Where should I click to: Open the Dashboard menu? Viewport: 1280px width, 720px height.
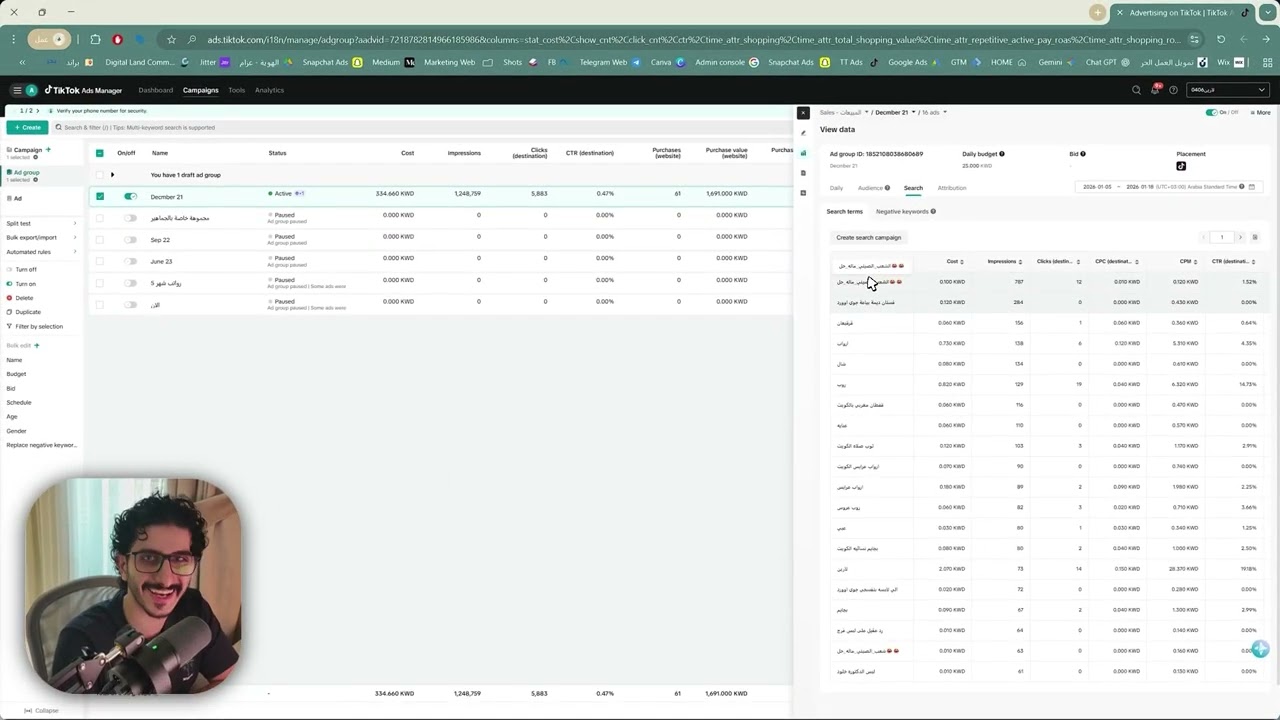(x=155, y=90)
